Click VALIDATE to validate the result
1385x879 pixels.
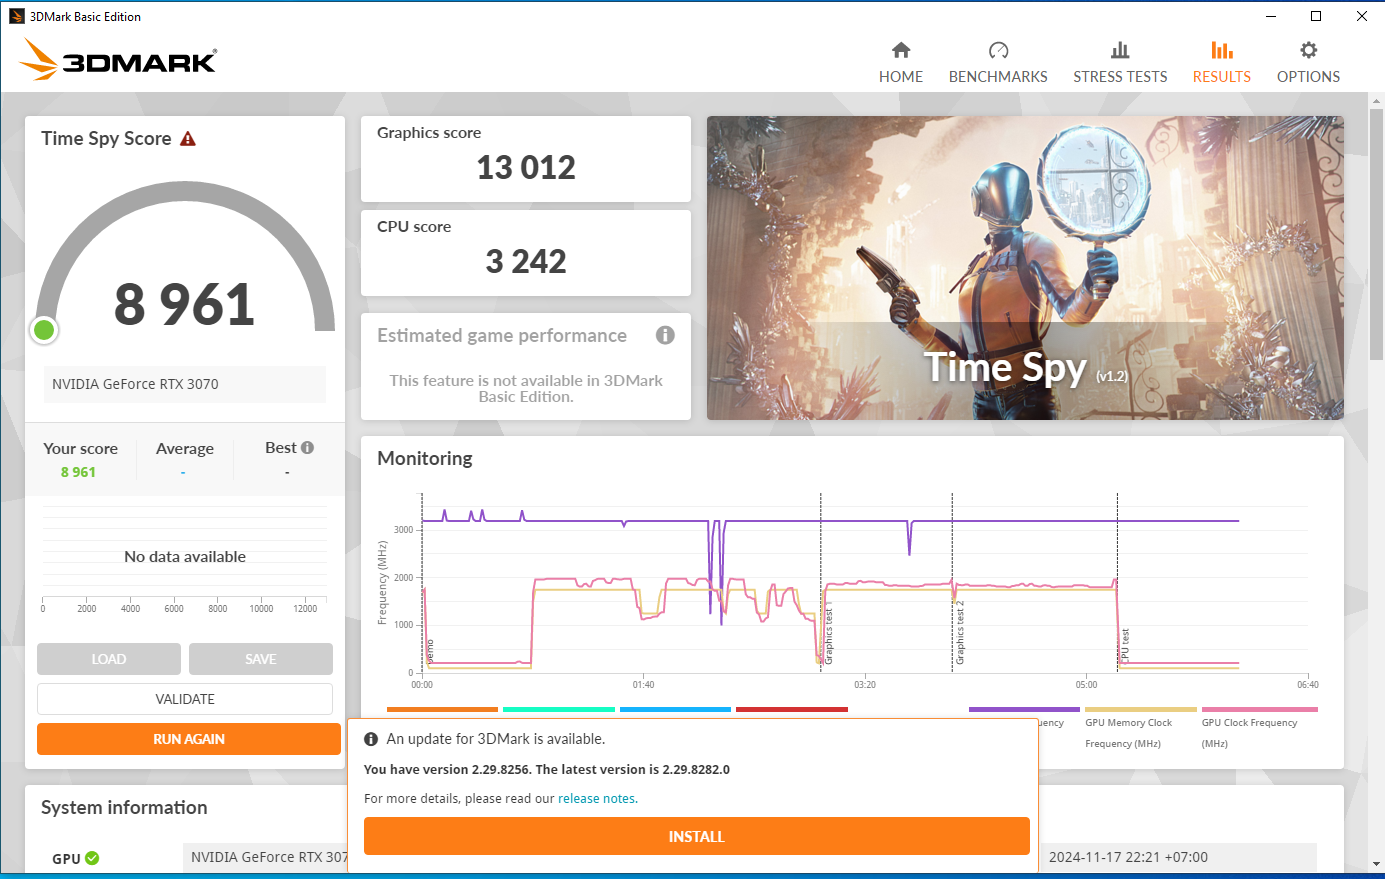click(x=185, y=698)
